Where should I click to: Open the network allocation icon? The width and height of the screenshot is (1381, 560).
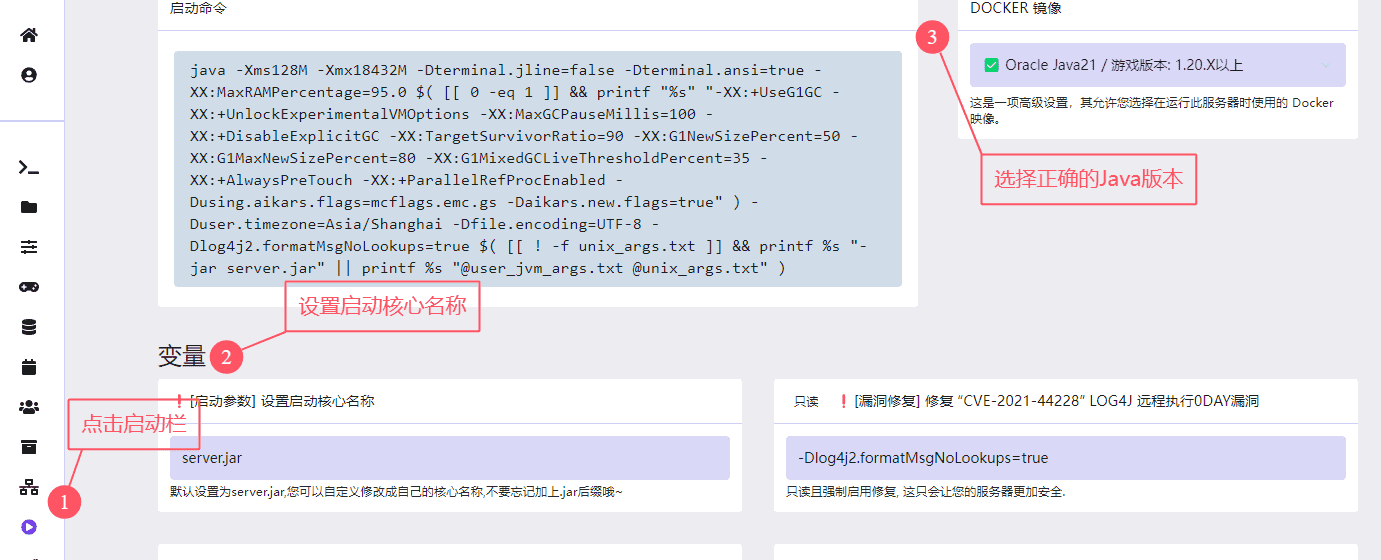coord(29,488)
